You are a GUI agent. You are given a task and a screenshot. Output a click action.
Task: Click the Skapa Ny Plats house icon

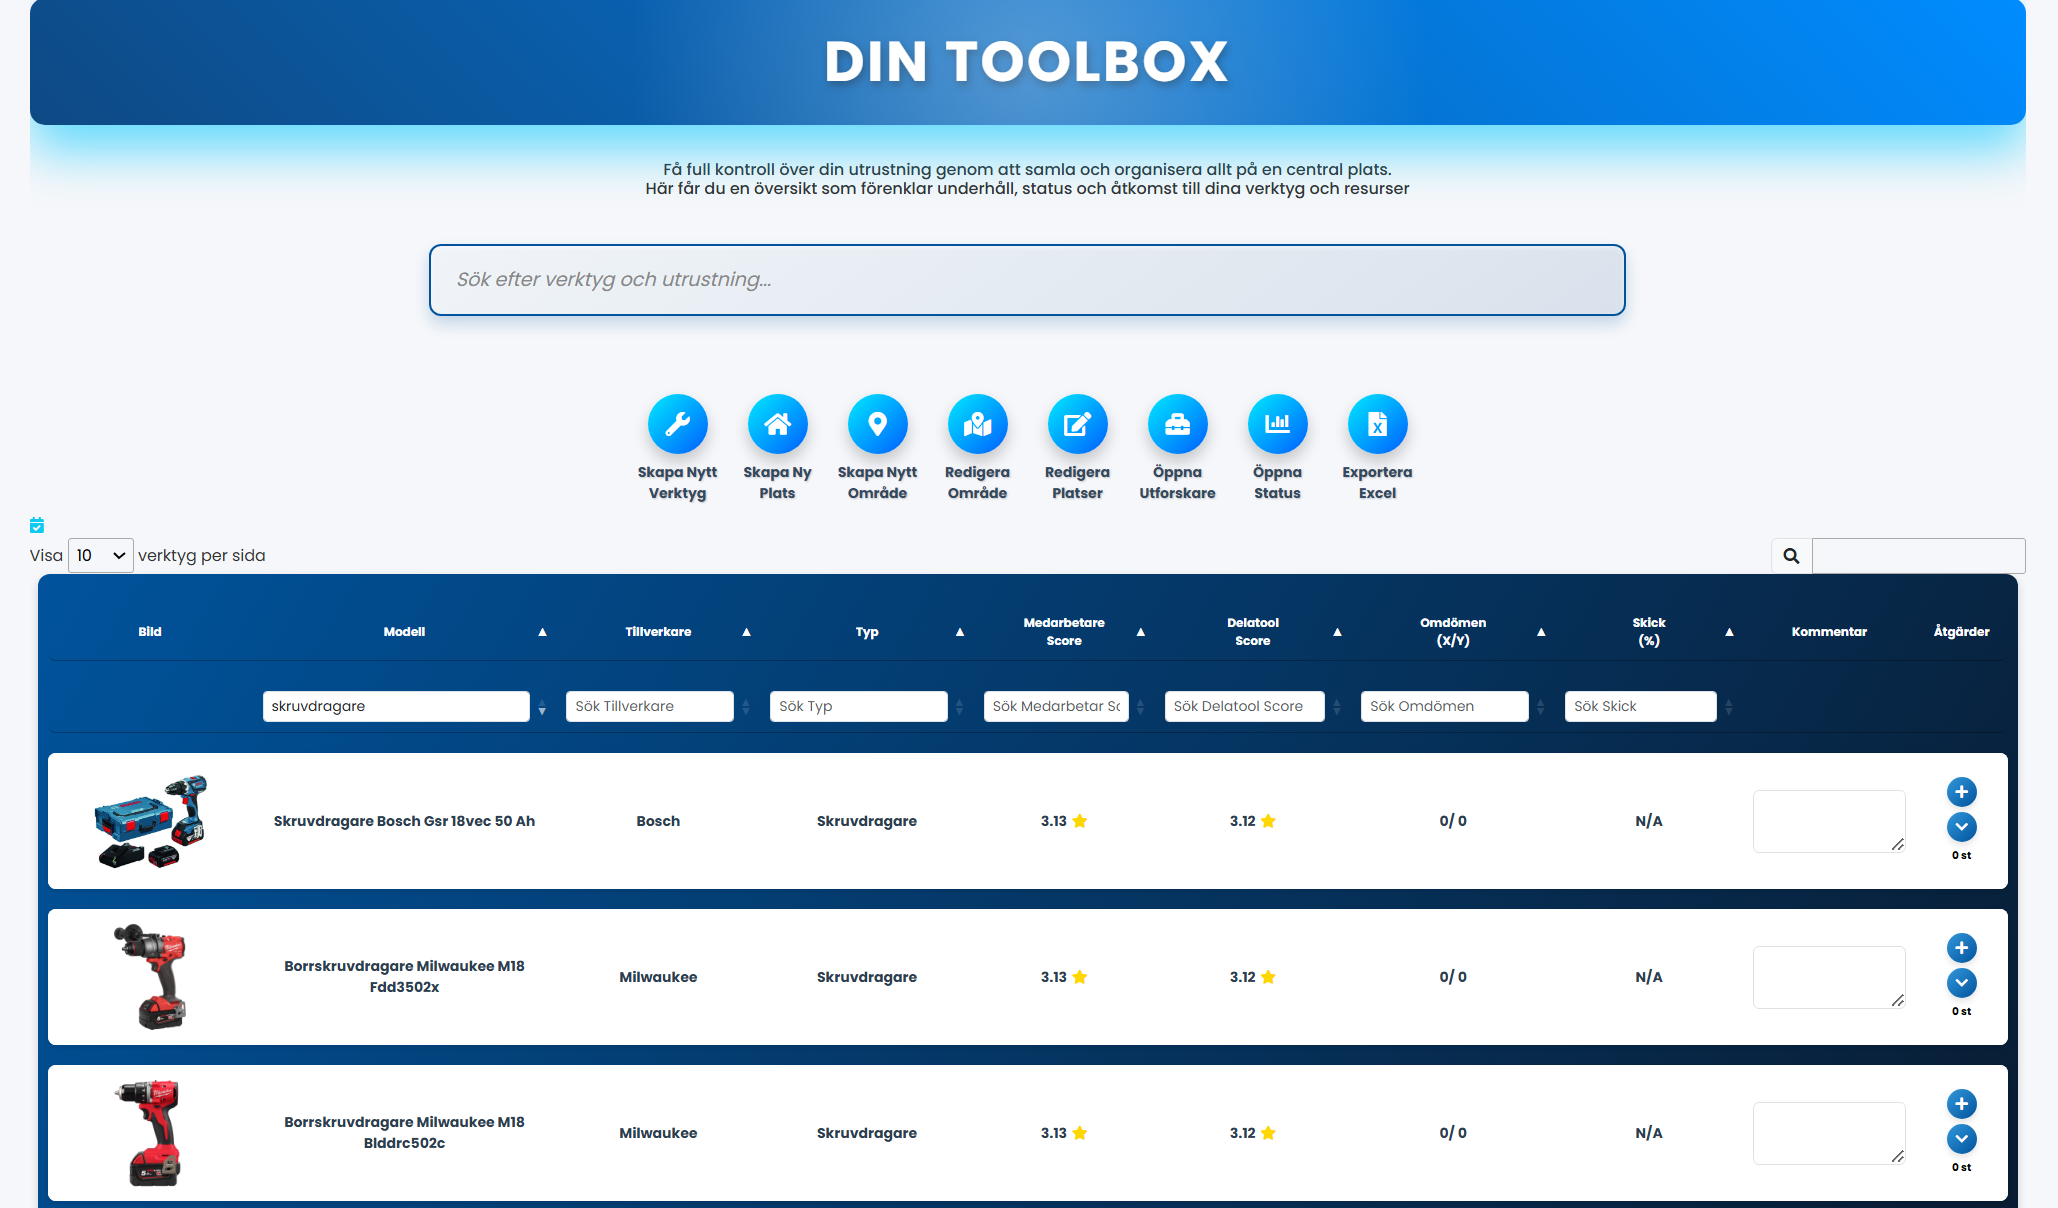point(777,424)
